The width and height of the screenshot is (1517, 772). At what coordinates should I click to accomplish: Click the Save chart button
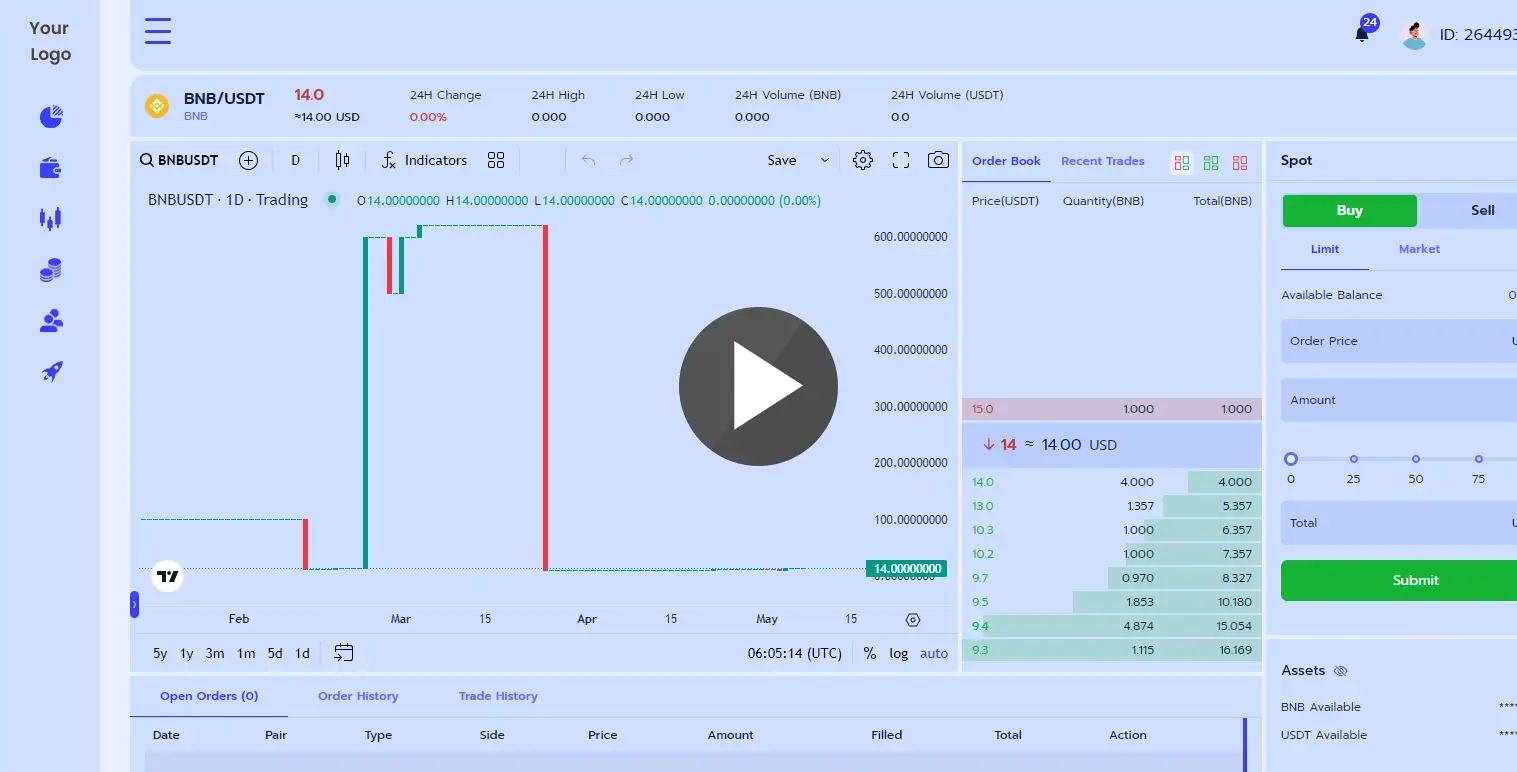point(782,160)
